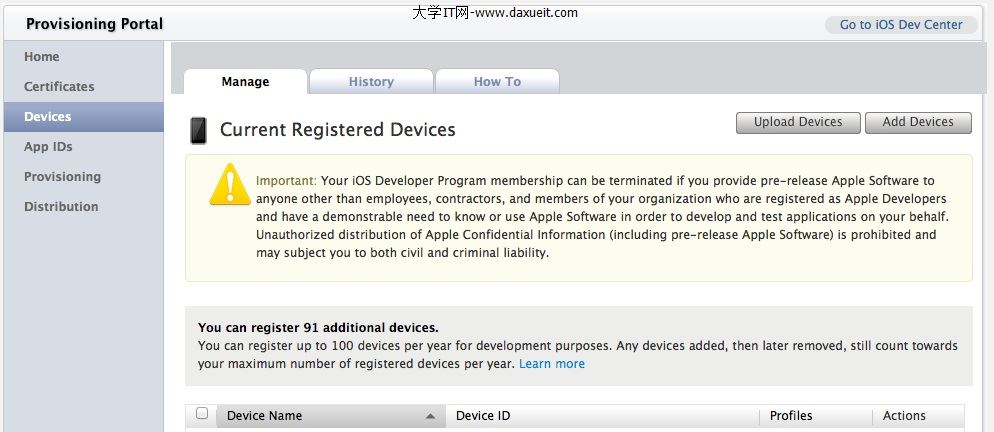Switch to the Manage tab
This screenshot has height=432, width=994.
click(245, 82)
